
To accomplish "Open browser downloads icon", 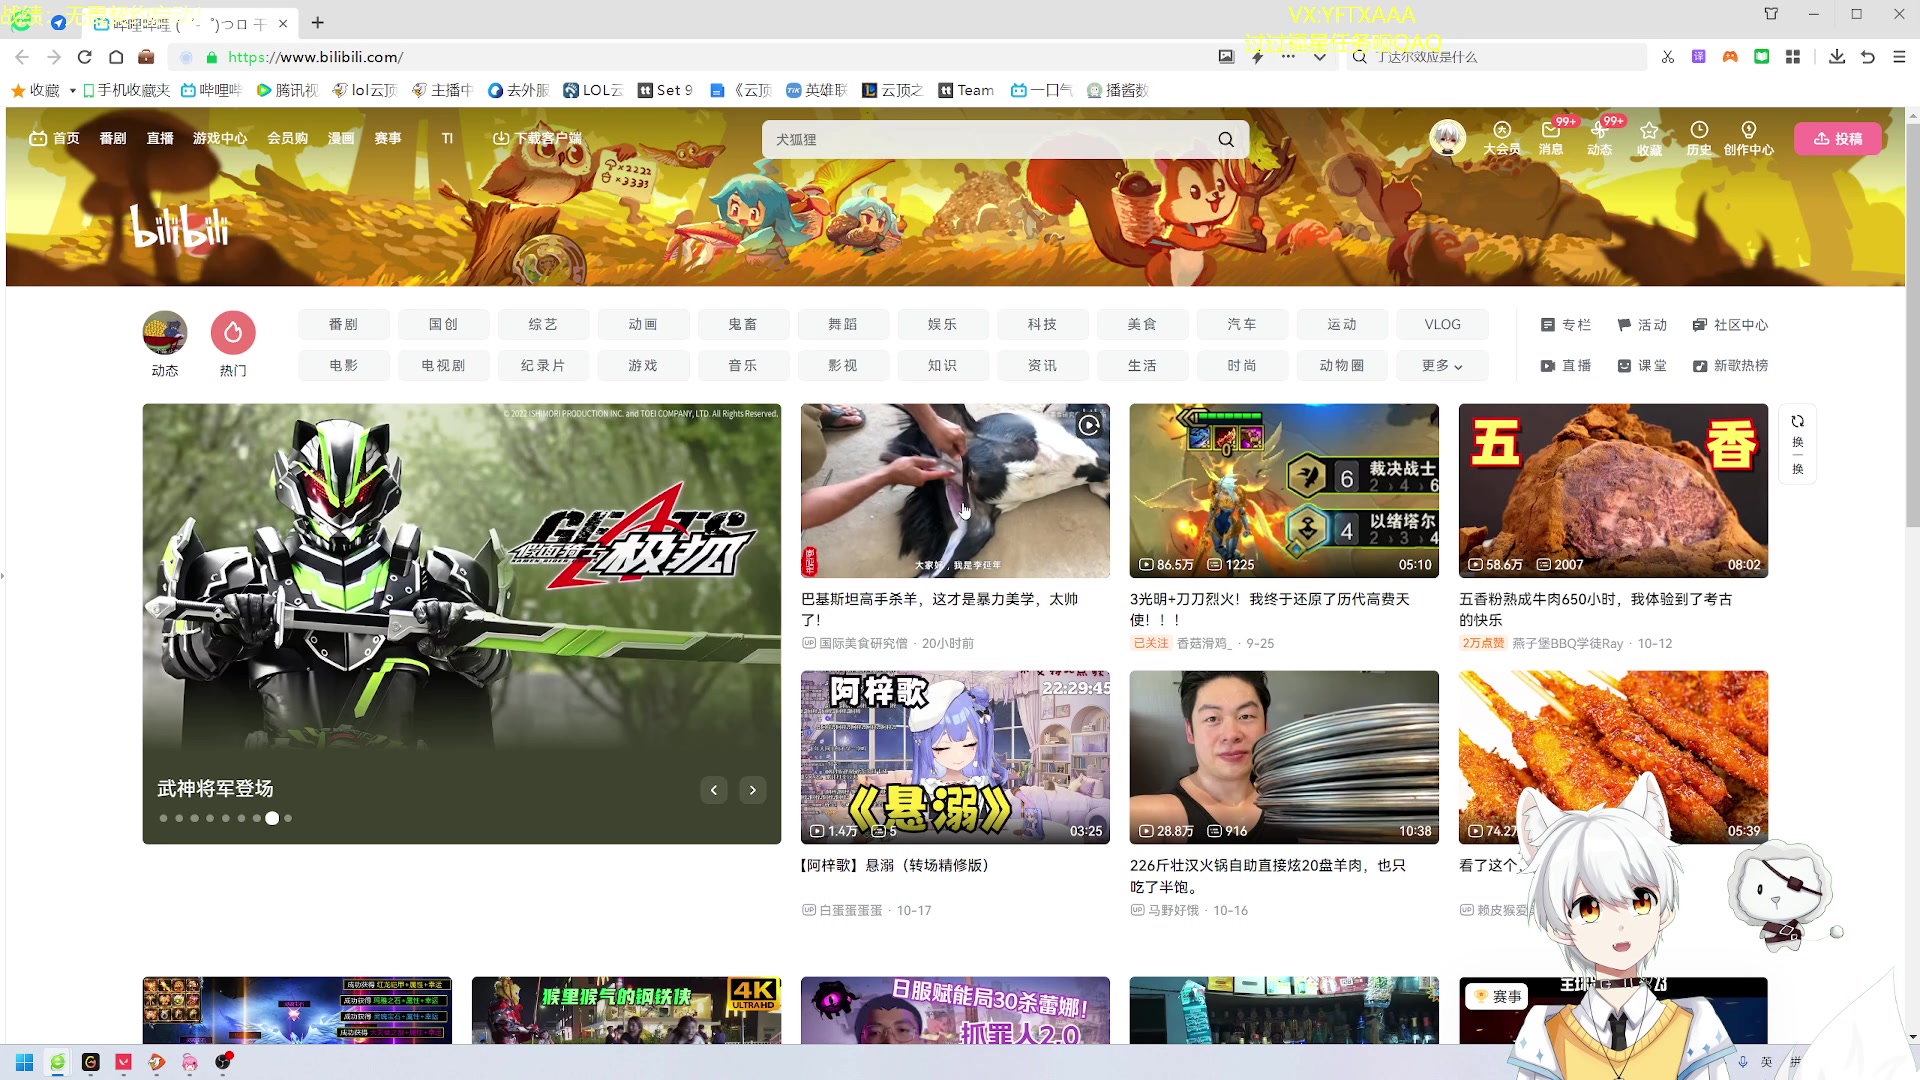I will coord(1837,57).
